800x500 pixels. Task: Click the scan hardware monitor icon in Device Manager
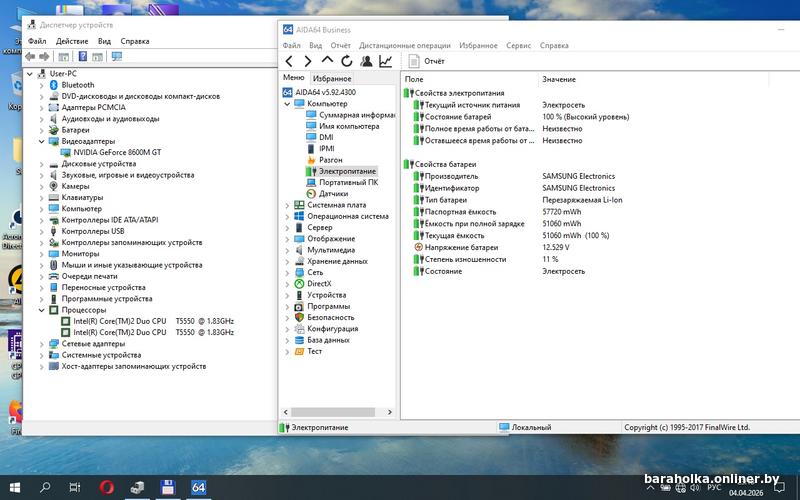[x=117, y=57]
